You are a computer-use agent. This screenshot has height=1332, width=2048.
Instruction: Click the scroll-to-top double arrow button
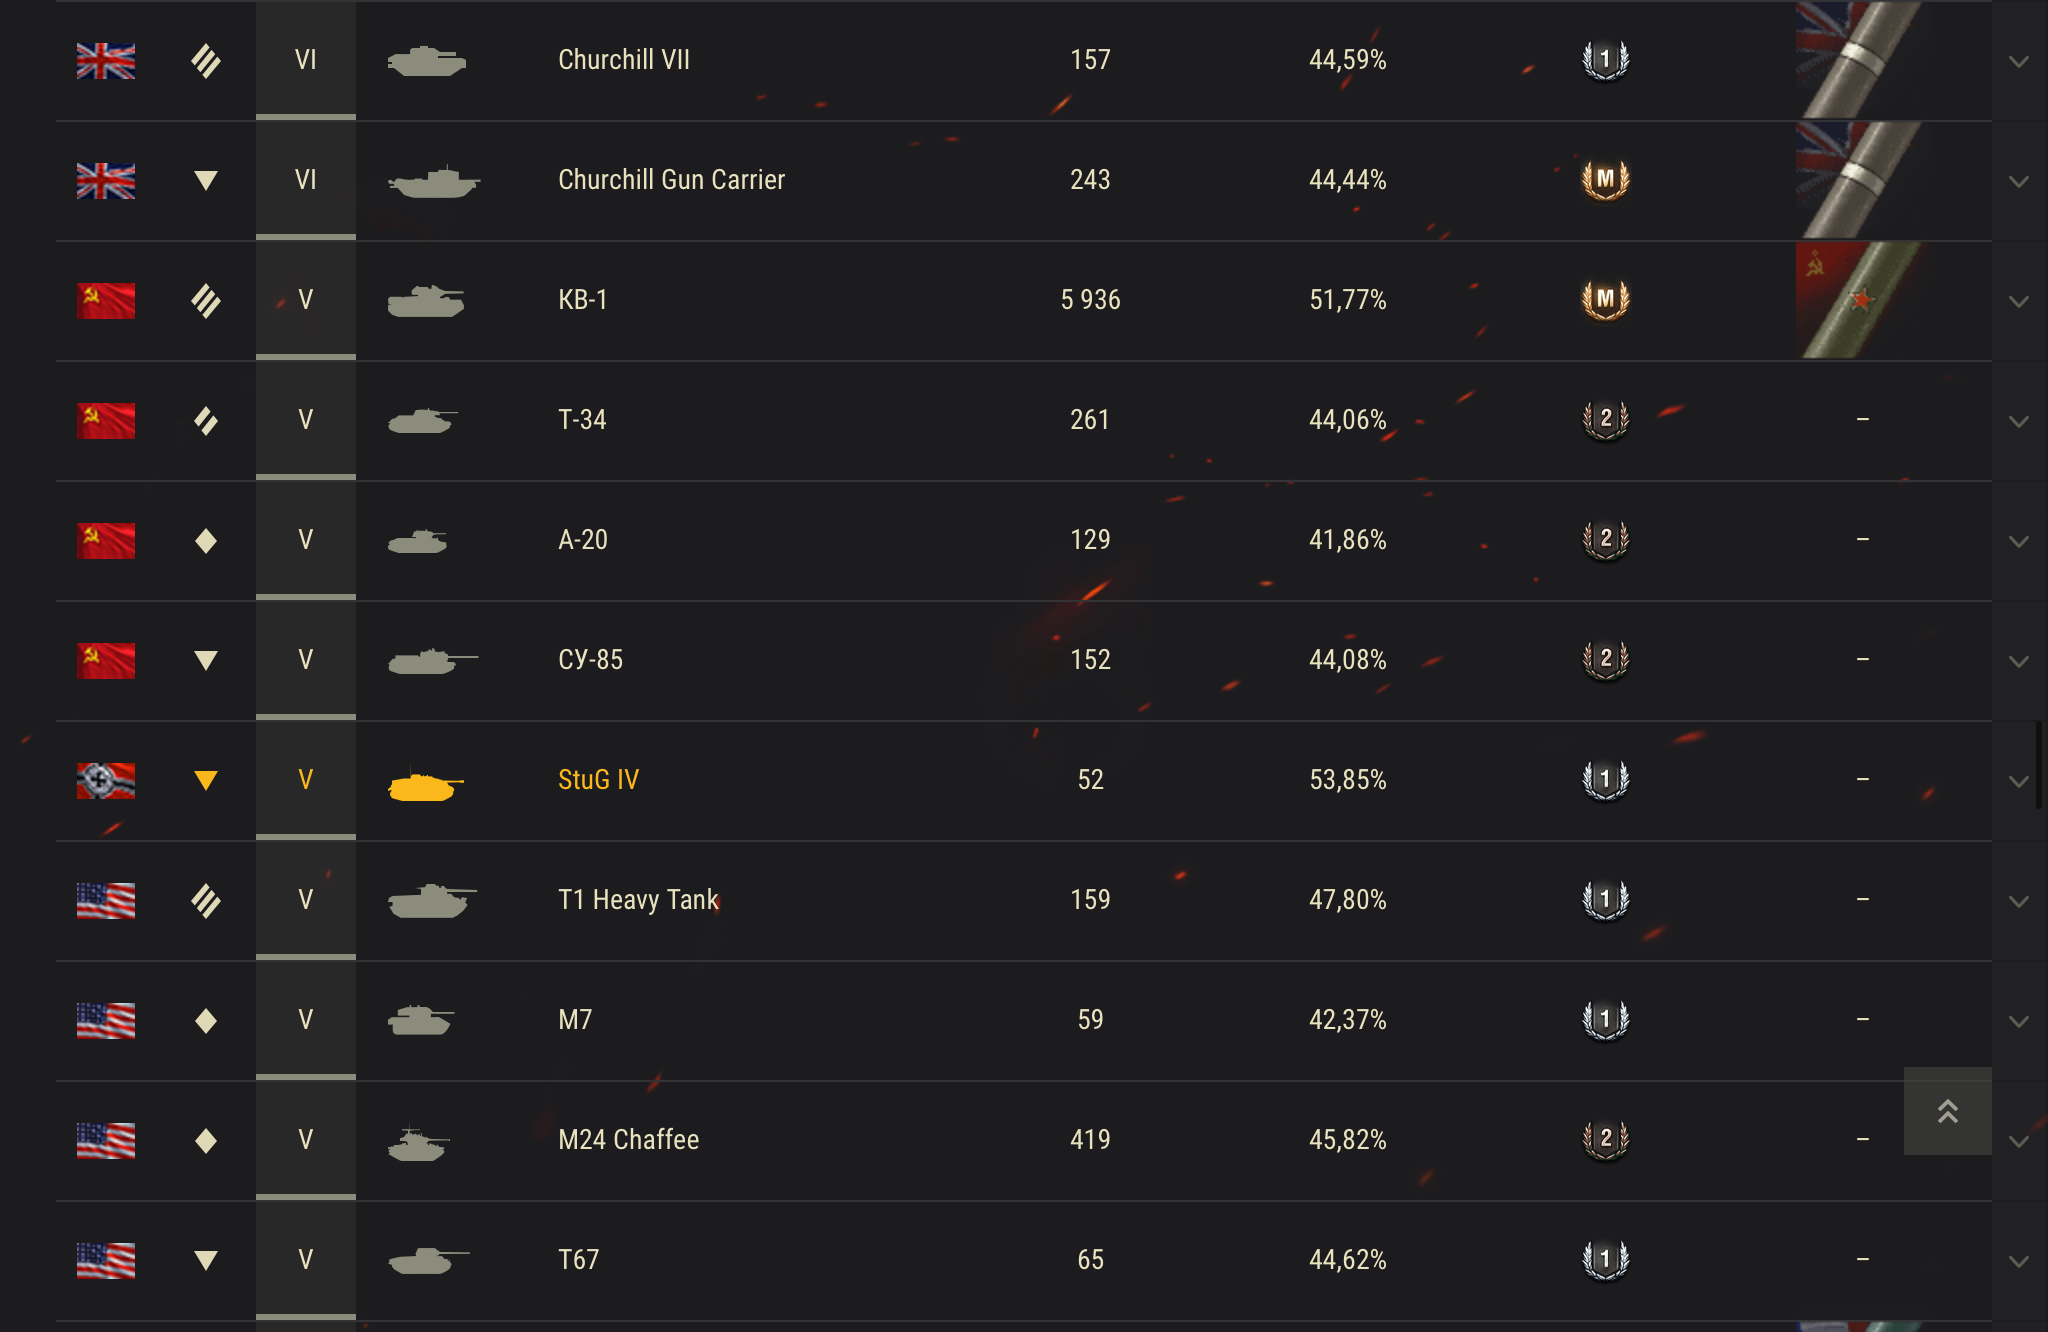pos(1947,1111)
